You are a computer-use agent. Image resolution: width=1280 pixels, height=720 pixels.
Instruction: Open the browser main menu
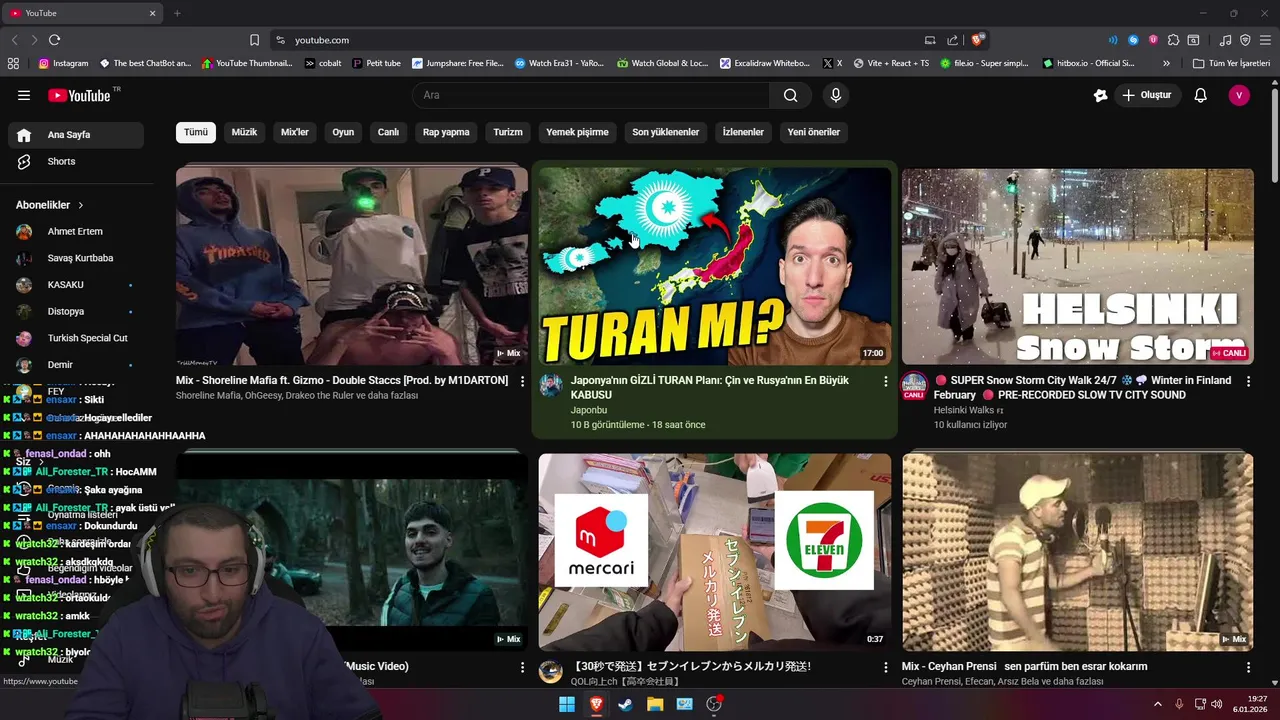tap(1265, 40)
